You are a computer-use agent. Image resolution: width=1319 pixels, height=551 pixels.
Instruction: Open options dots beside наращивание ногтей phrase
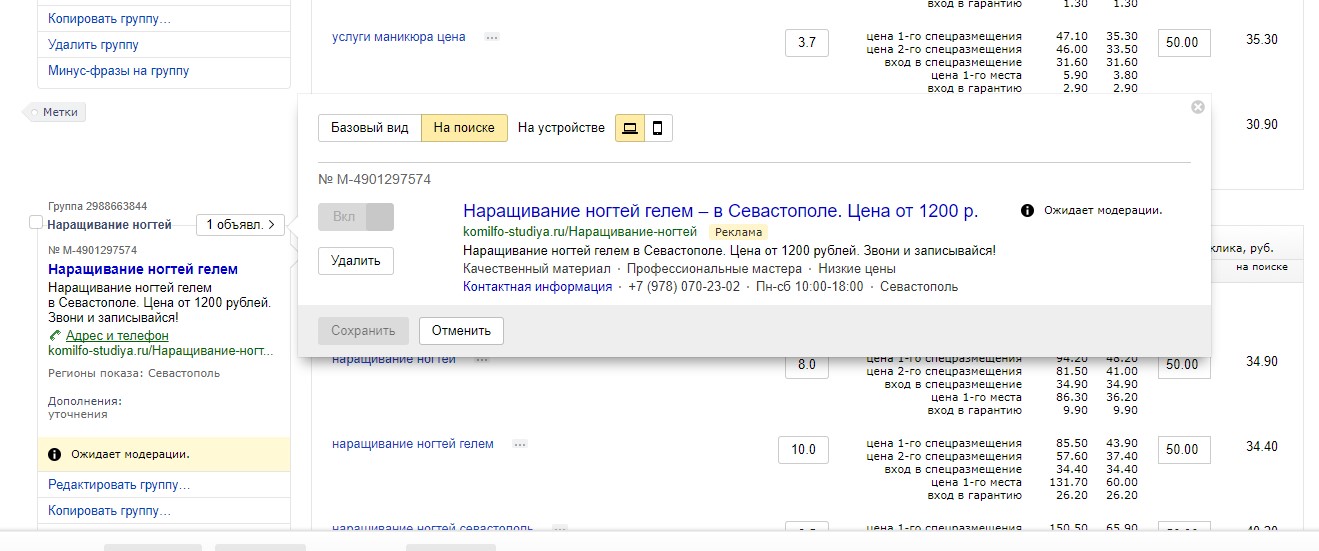coord(481,359)
